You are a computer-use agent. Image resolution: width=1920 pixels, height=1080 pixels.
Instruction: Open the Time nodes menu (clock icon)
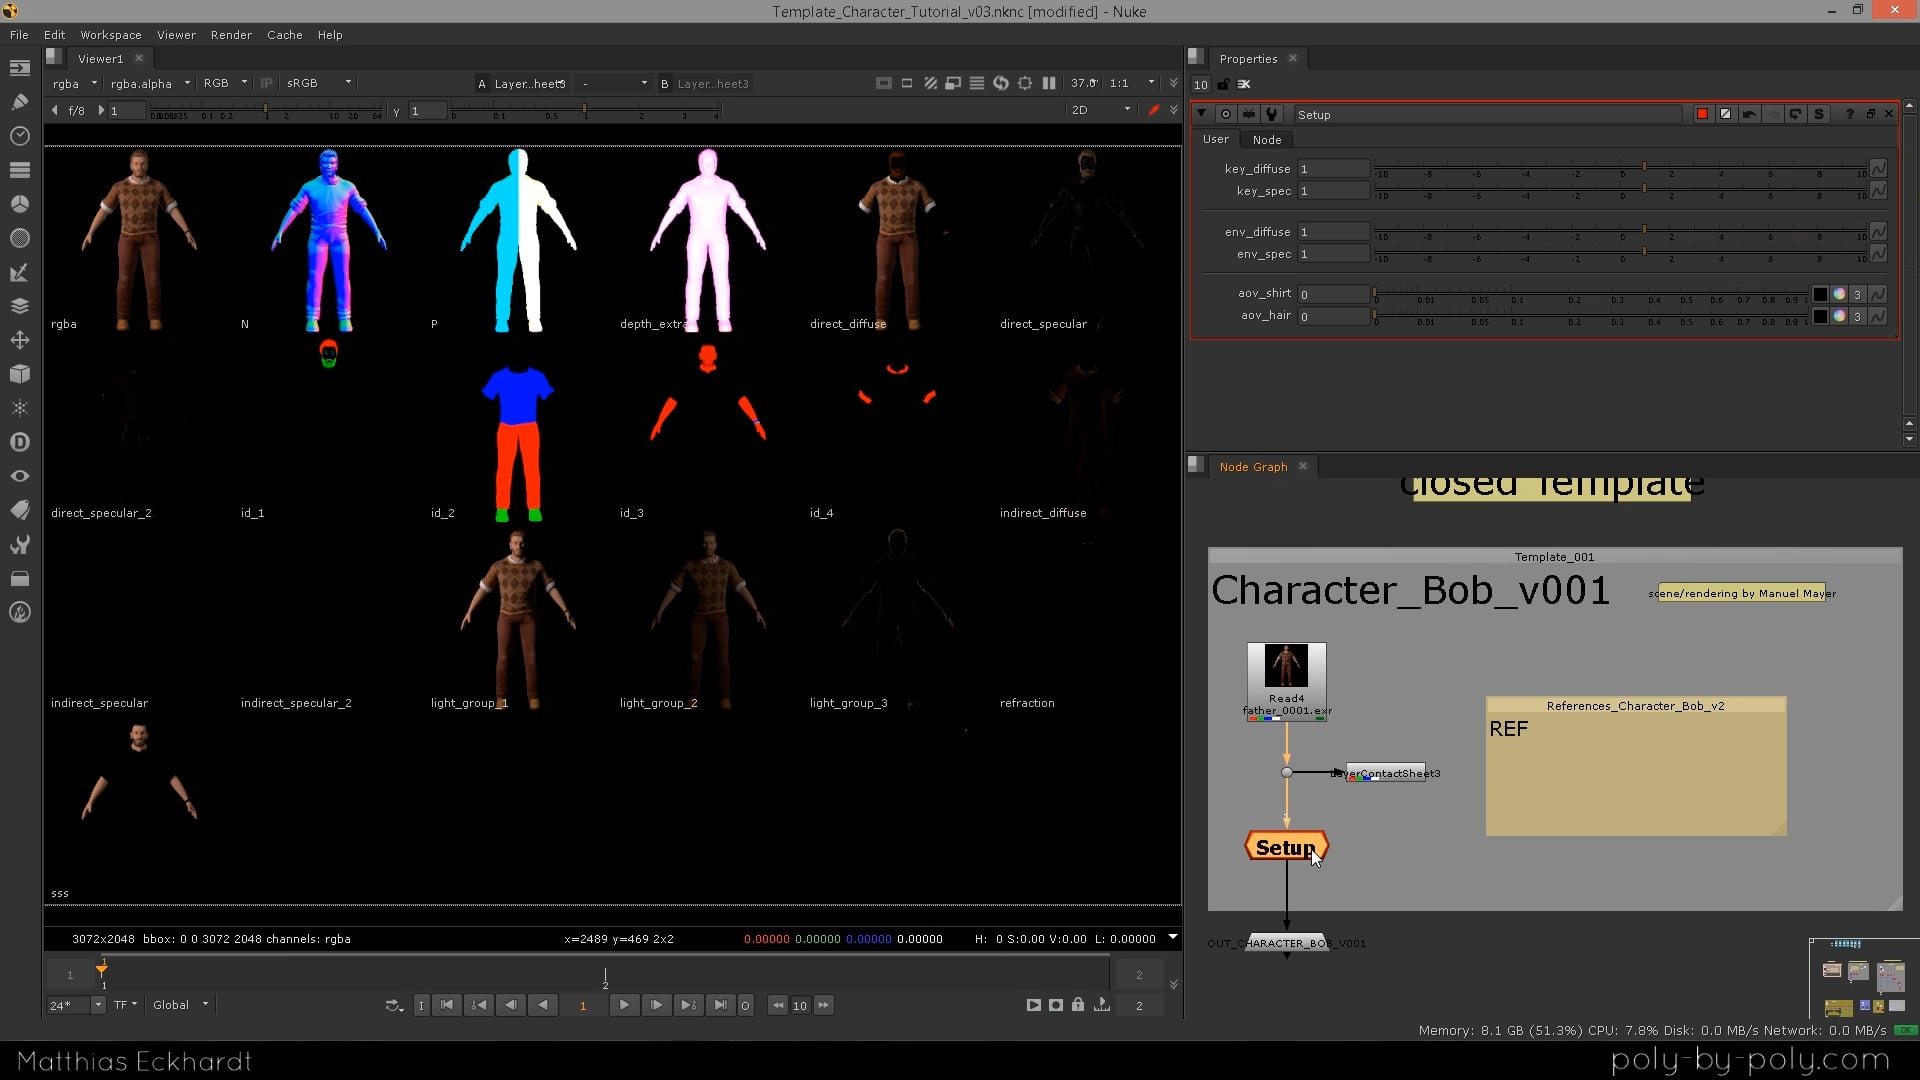pos(19,135)
